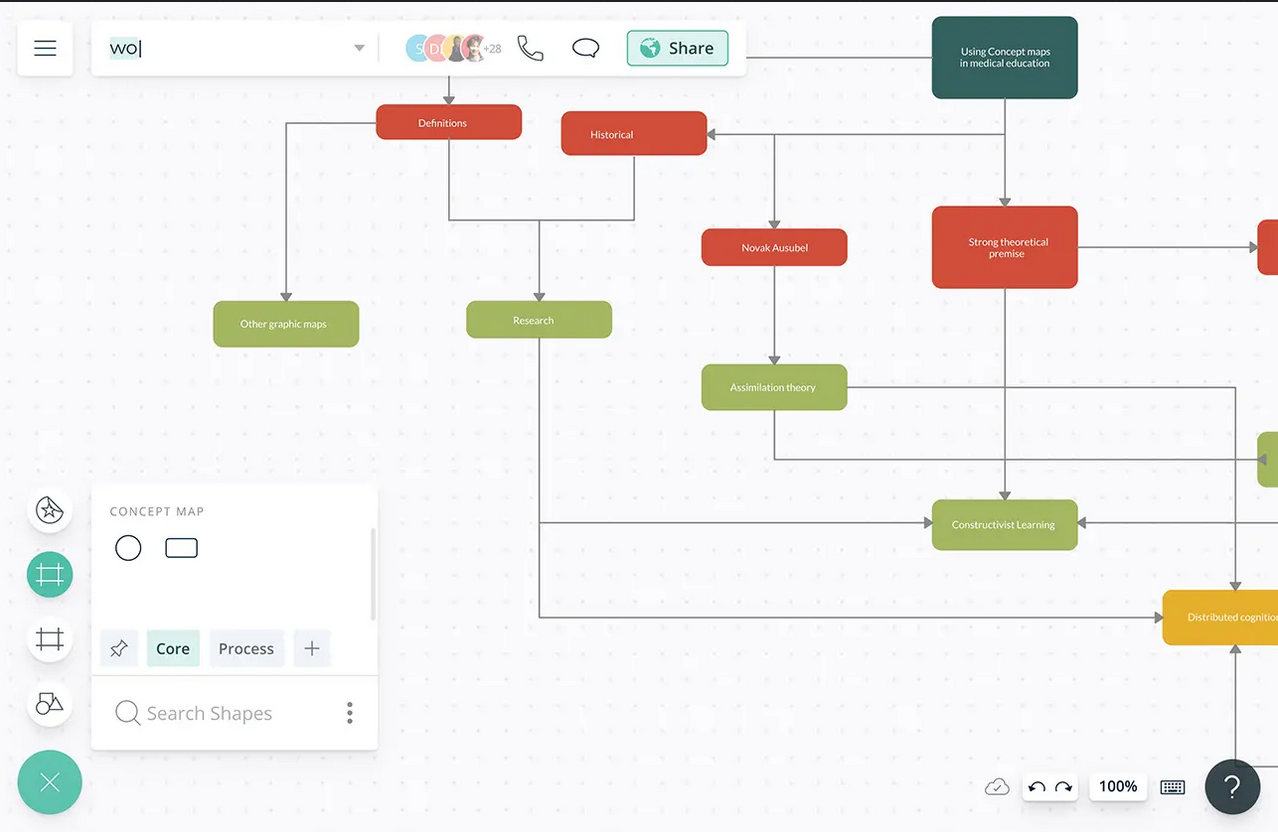Expand the document name dropdown arrow
1278x832 pixels.
359,48
